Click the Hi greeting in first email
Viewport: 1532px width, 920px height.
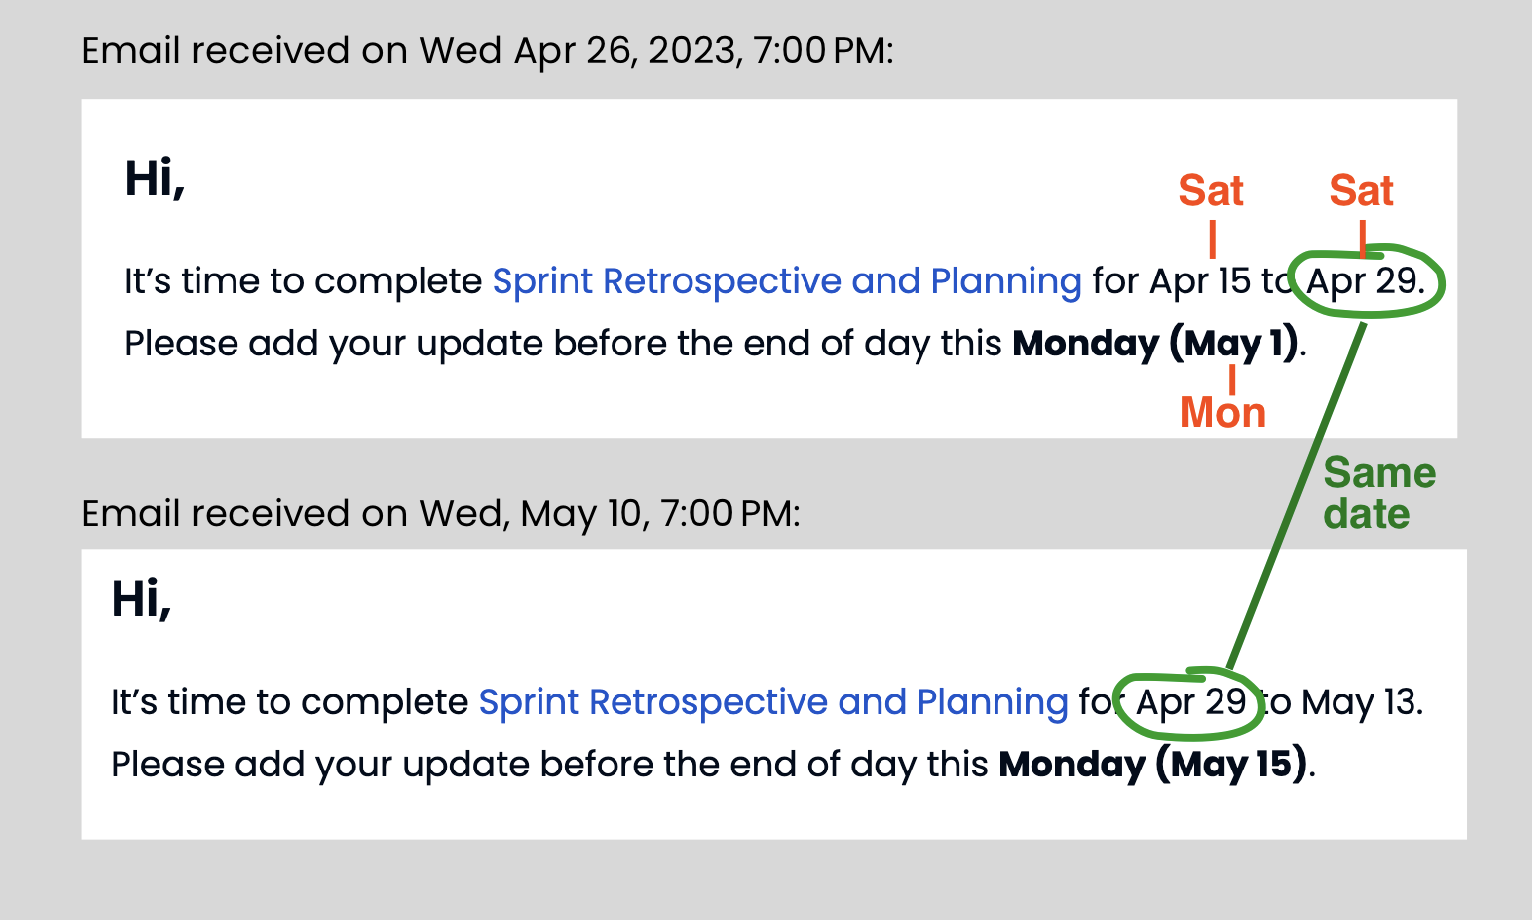[155, 180]
